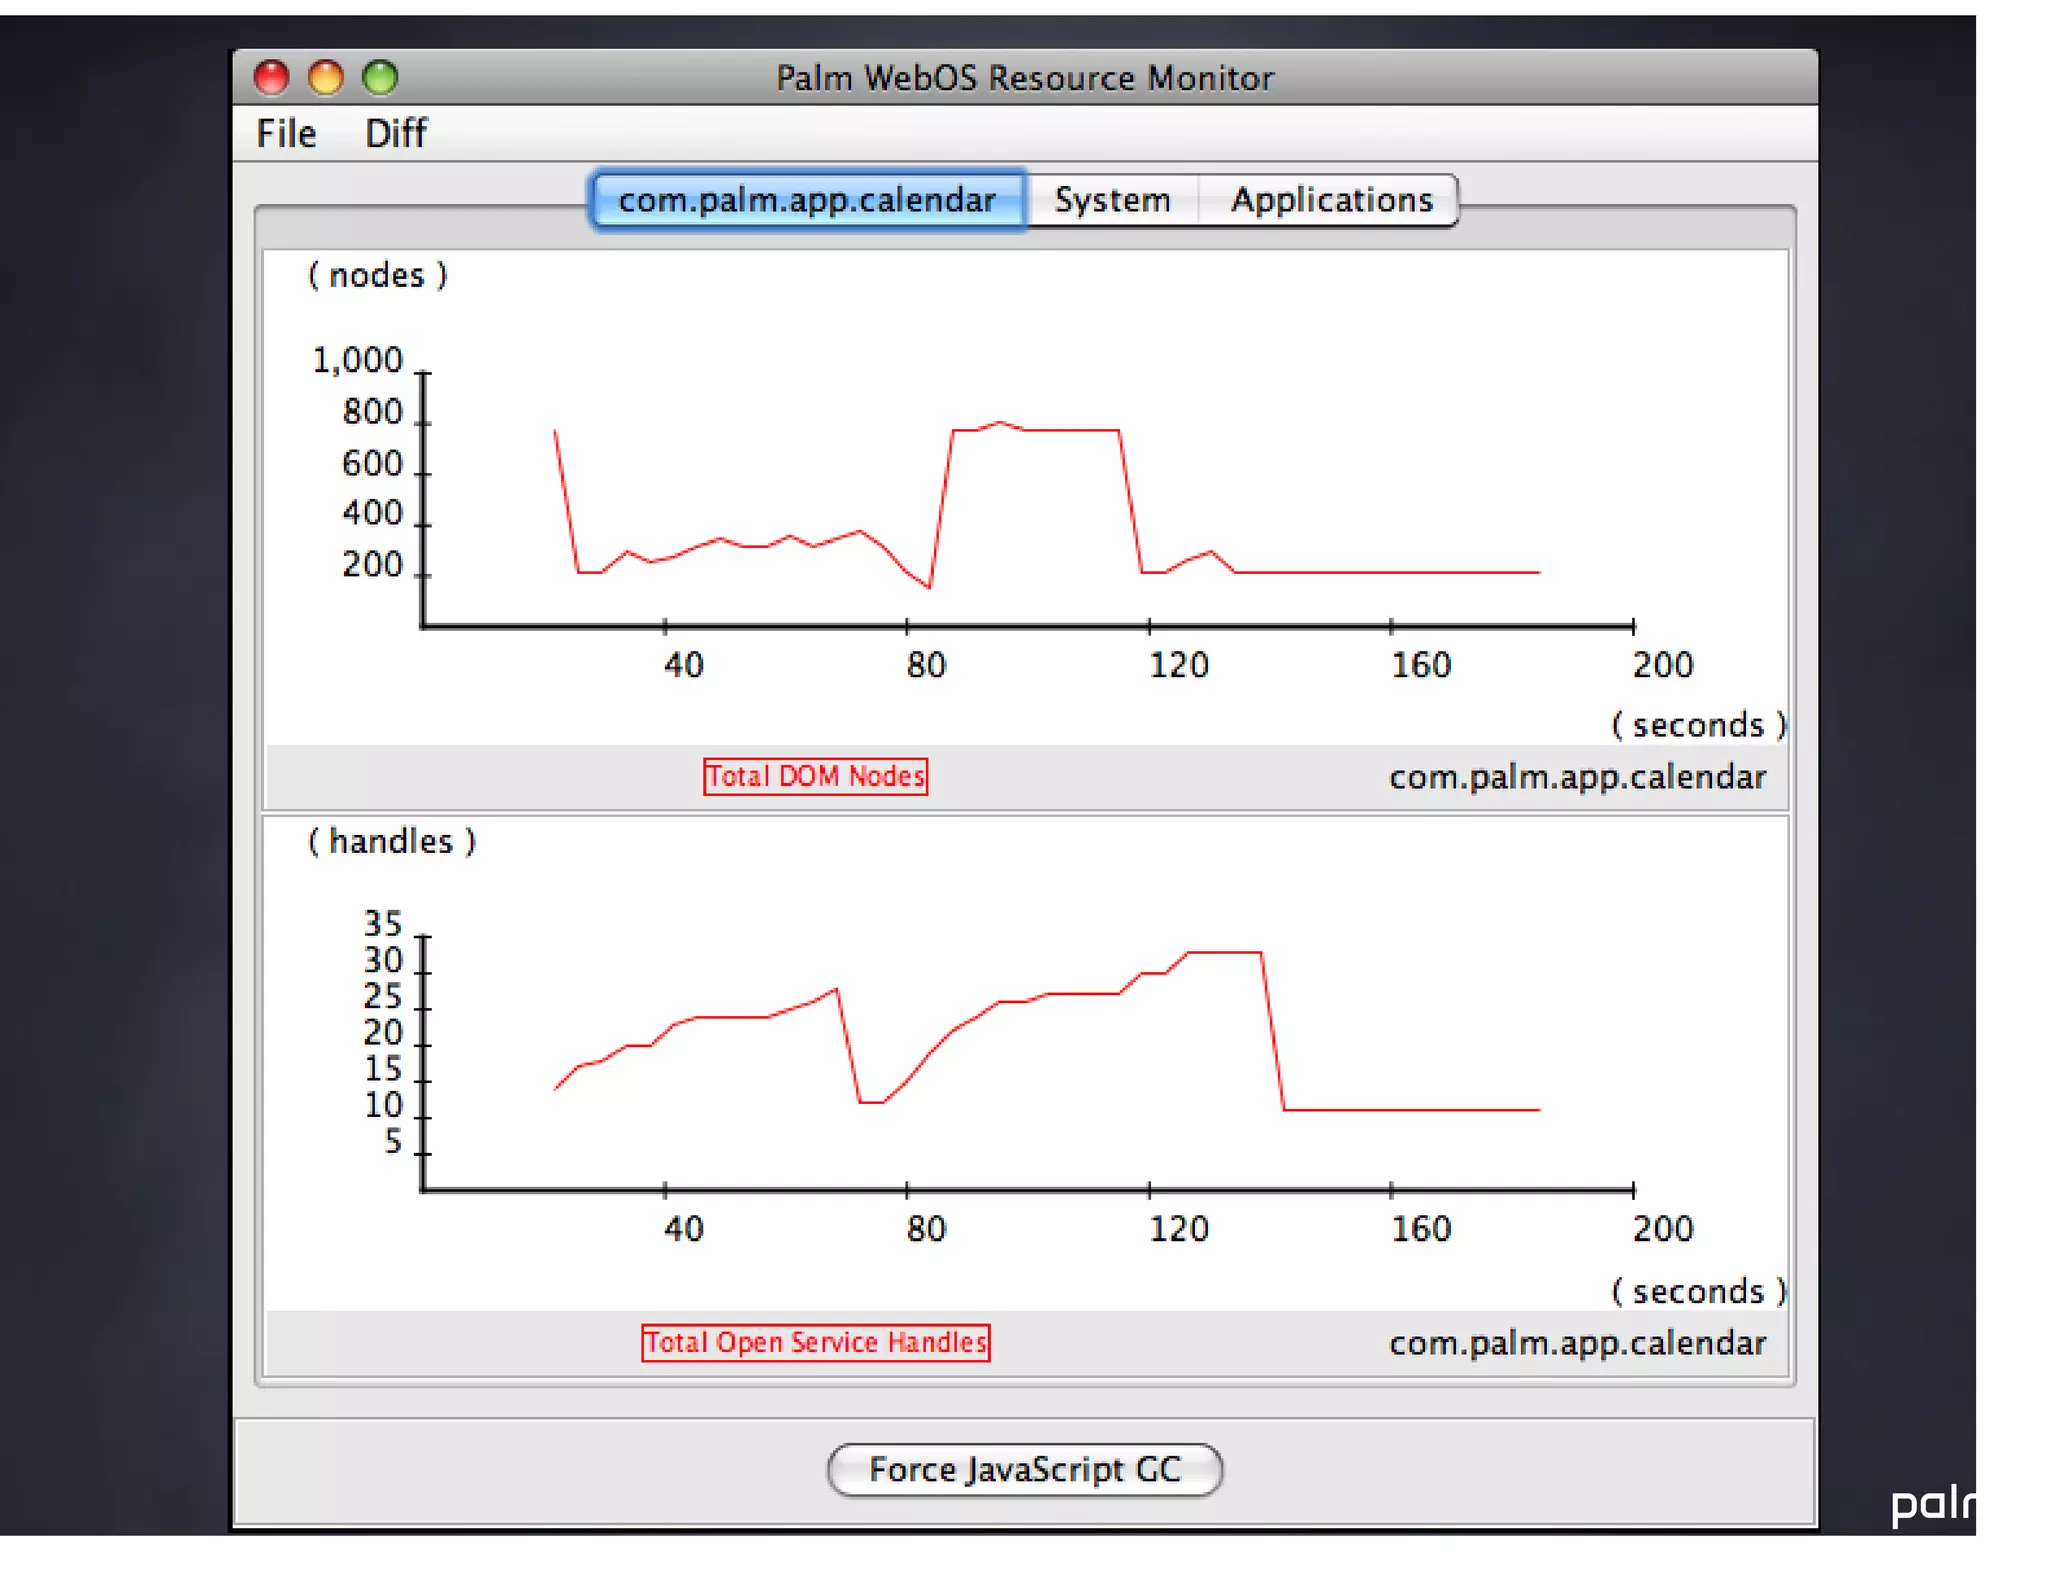Click the window title Palm WebOS Resource Monitor
The width and height of the screenshot is (2048, 1582).
(x=1024, y=77)
